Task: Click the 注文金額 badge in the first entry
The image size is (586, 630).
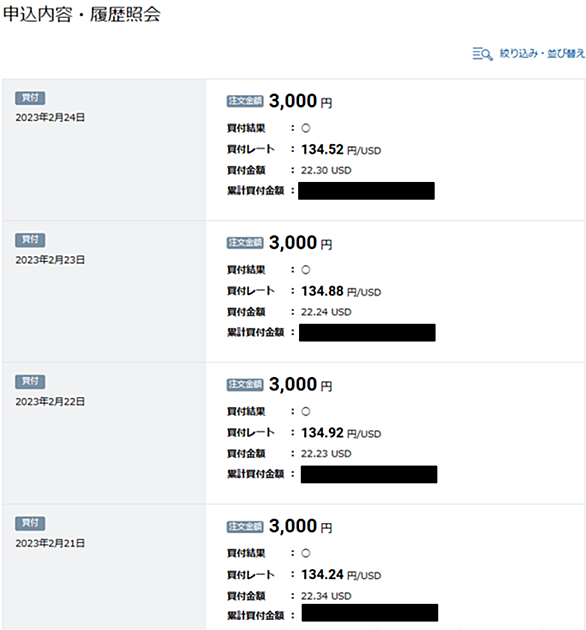Action: click(x=245, y=101)
